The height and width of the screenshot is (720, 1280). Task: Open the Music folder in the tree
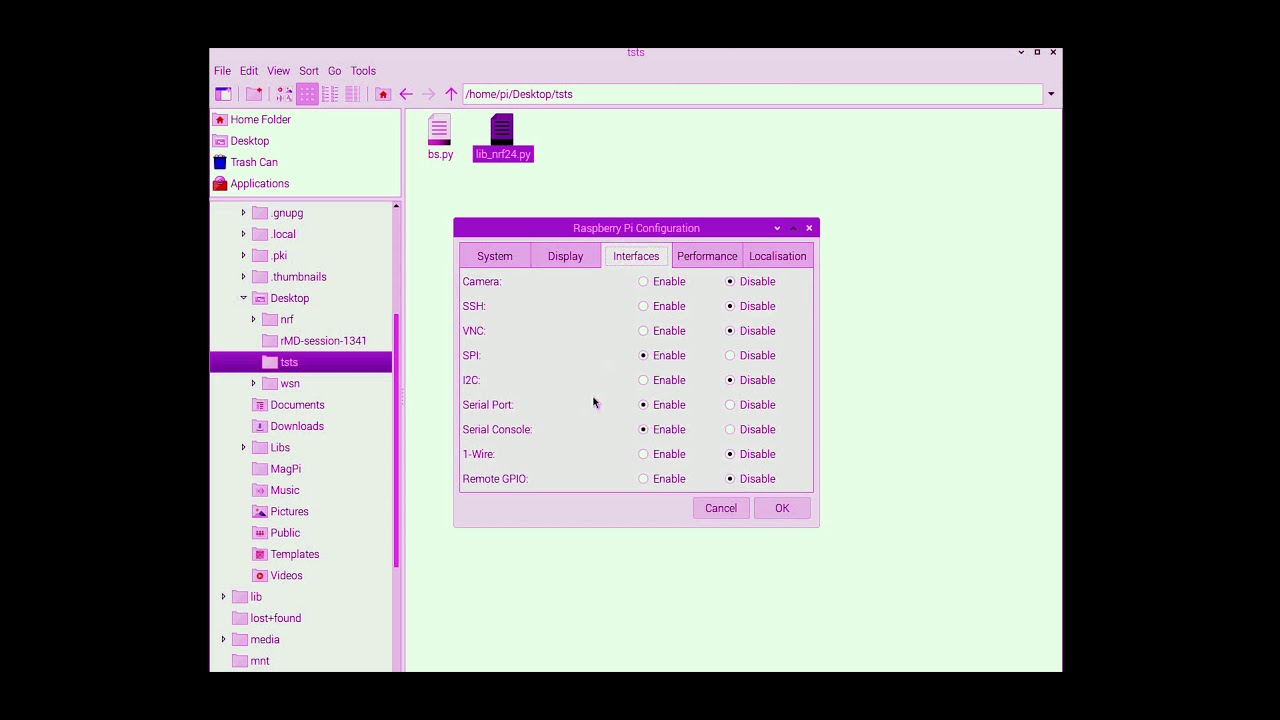click(285, 490)
